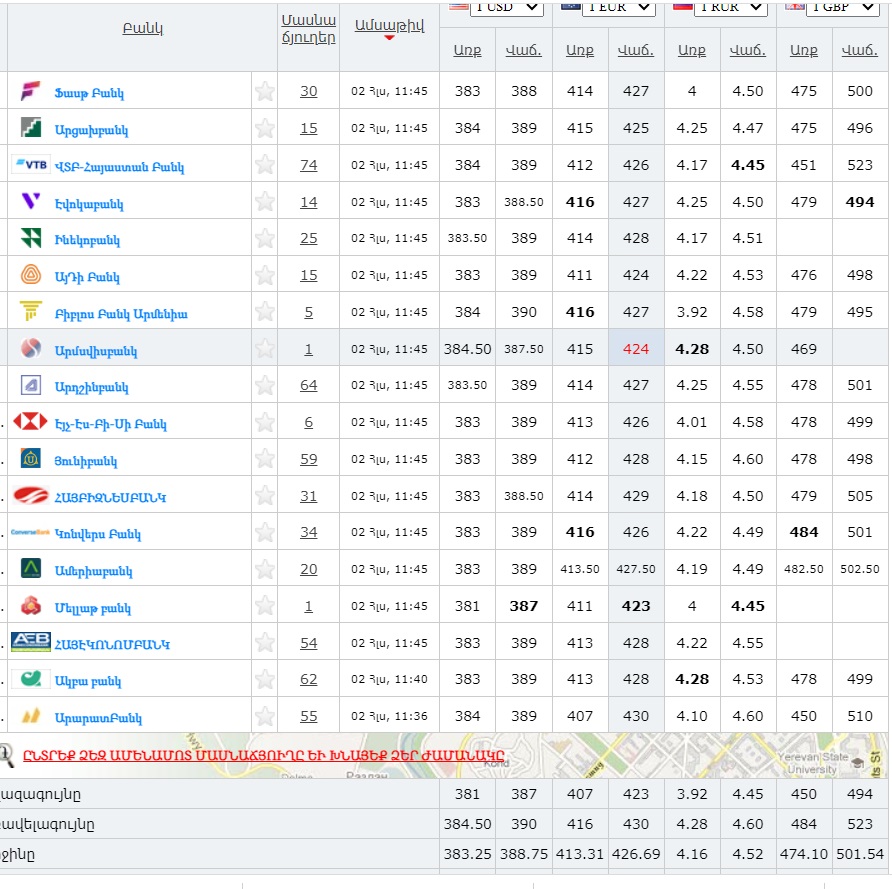Open Ամերիաբանկ bank link
892x889 pixels.
click(93, 571)
